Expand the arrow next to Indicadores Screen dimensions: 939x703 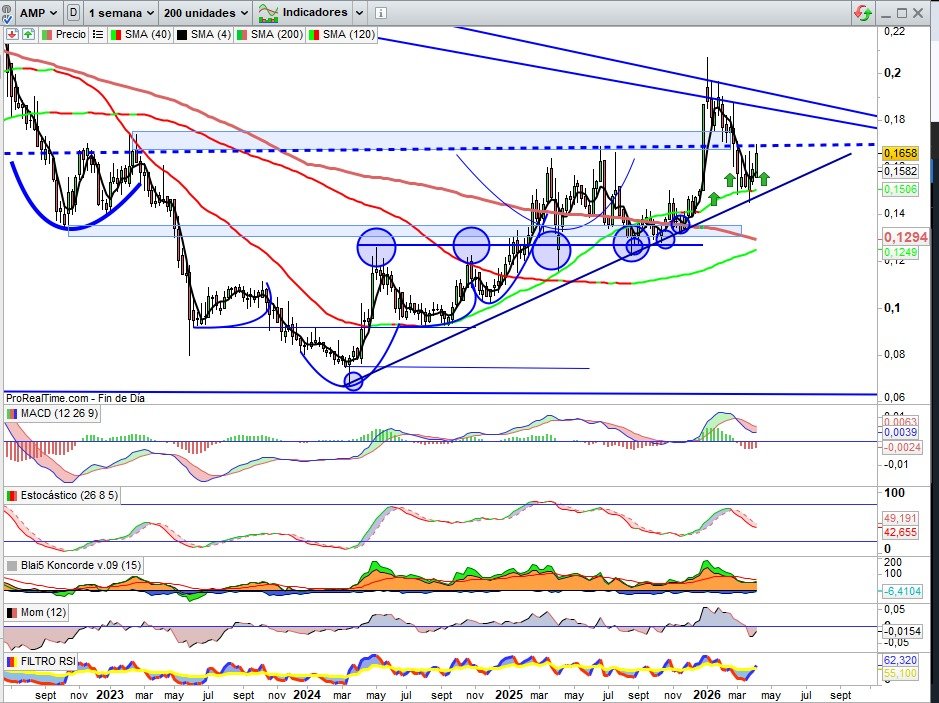tap(359, 13)
